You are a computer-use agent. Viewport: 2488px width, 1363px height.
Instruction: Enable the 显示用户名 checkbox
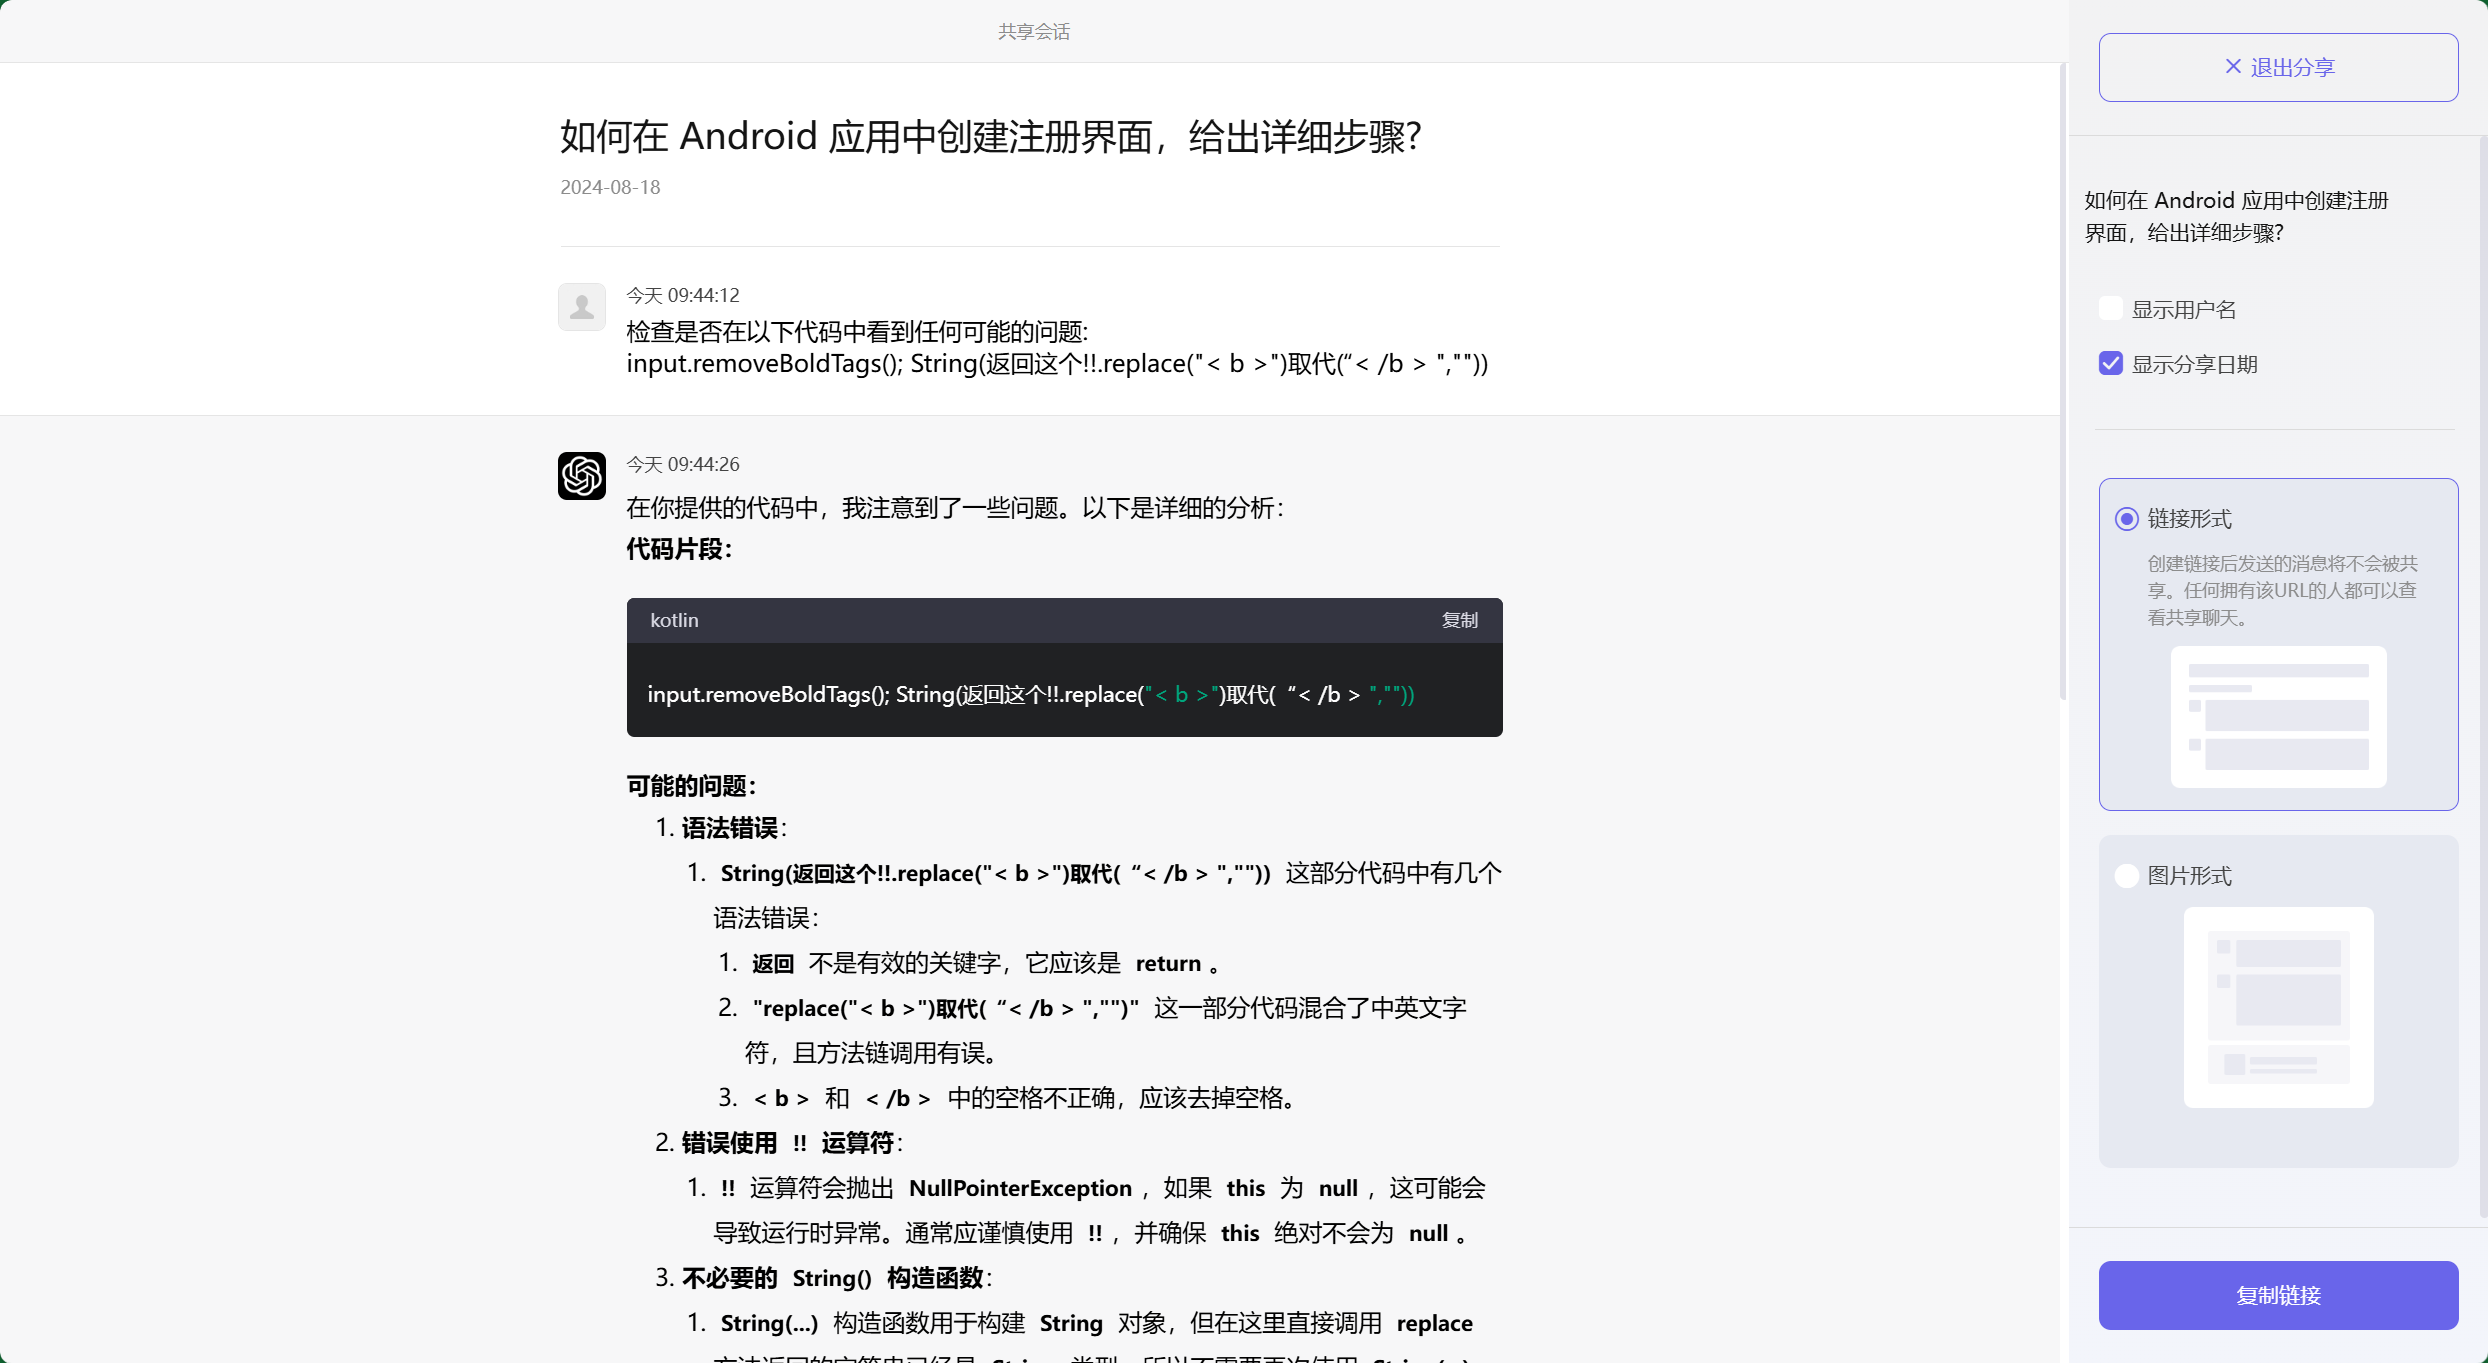click(x=2111, y=308)
